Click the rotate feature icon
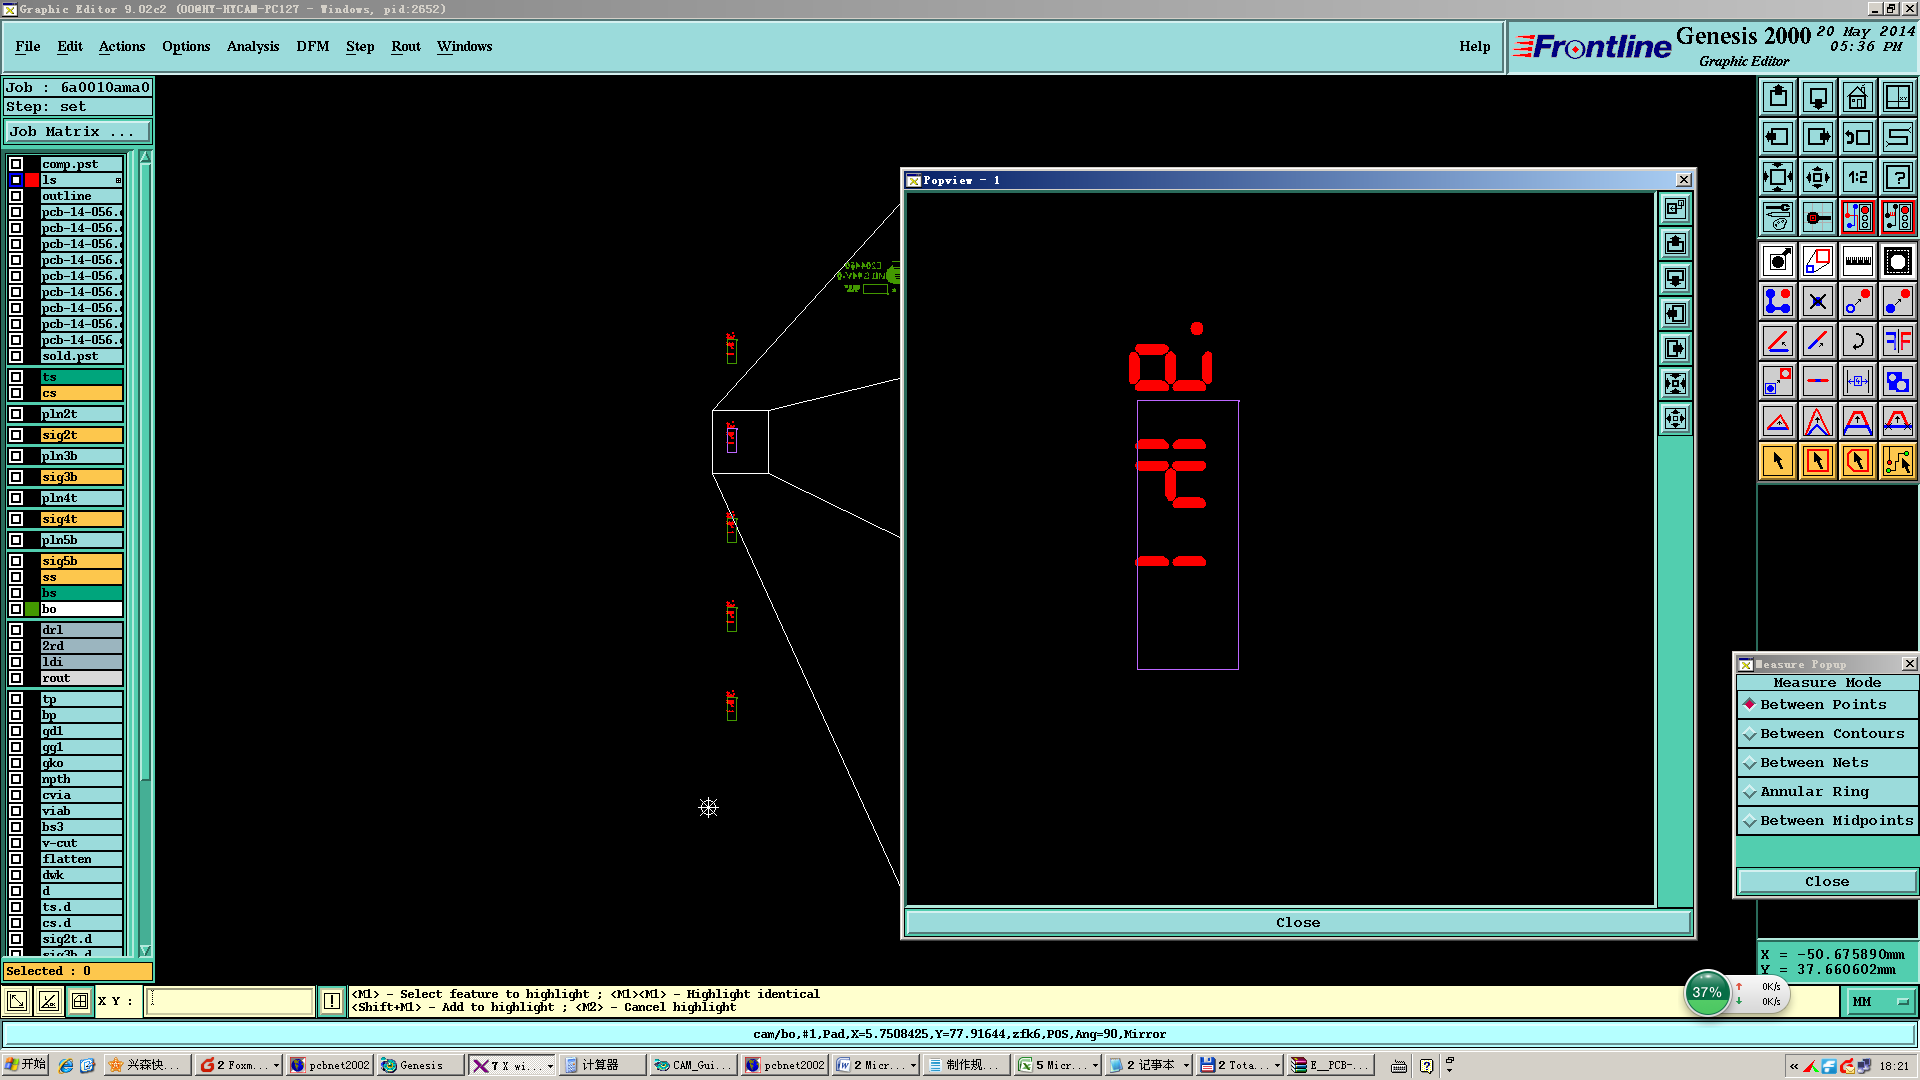This screenshot has width=1920, height=1080. click(1857, 341)
